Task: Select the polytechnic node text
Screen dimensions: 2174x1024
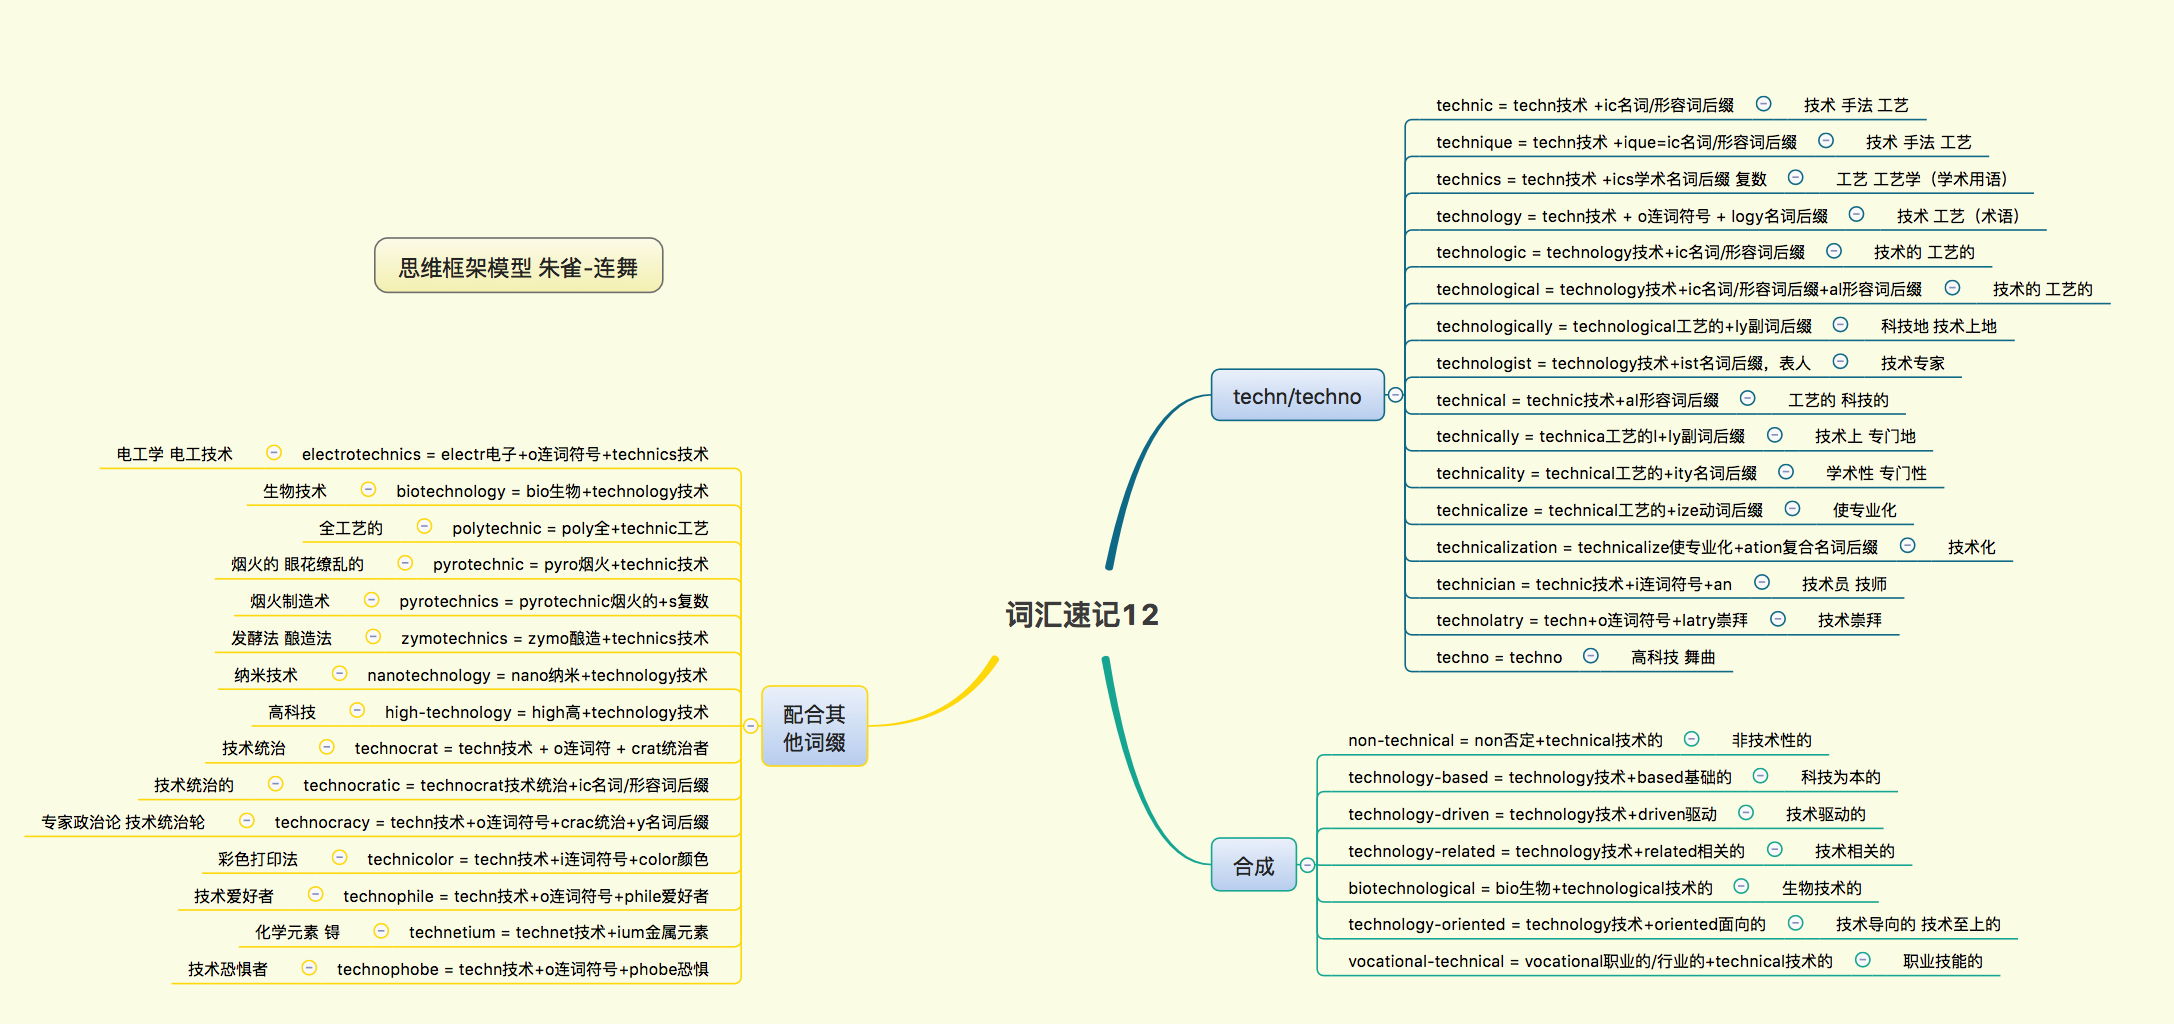Action: (x=580, y=528)
